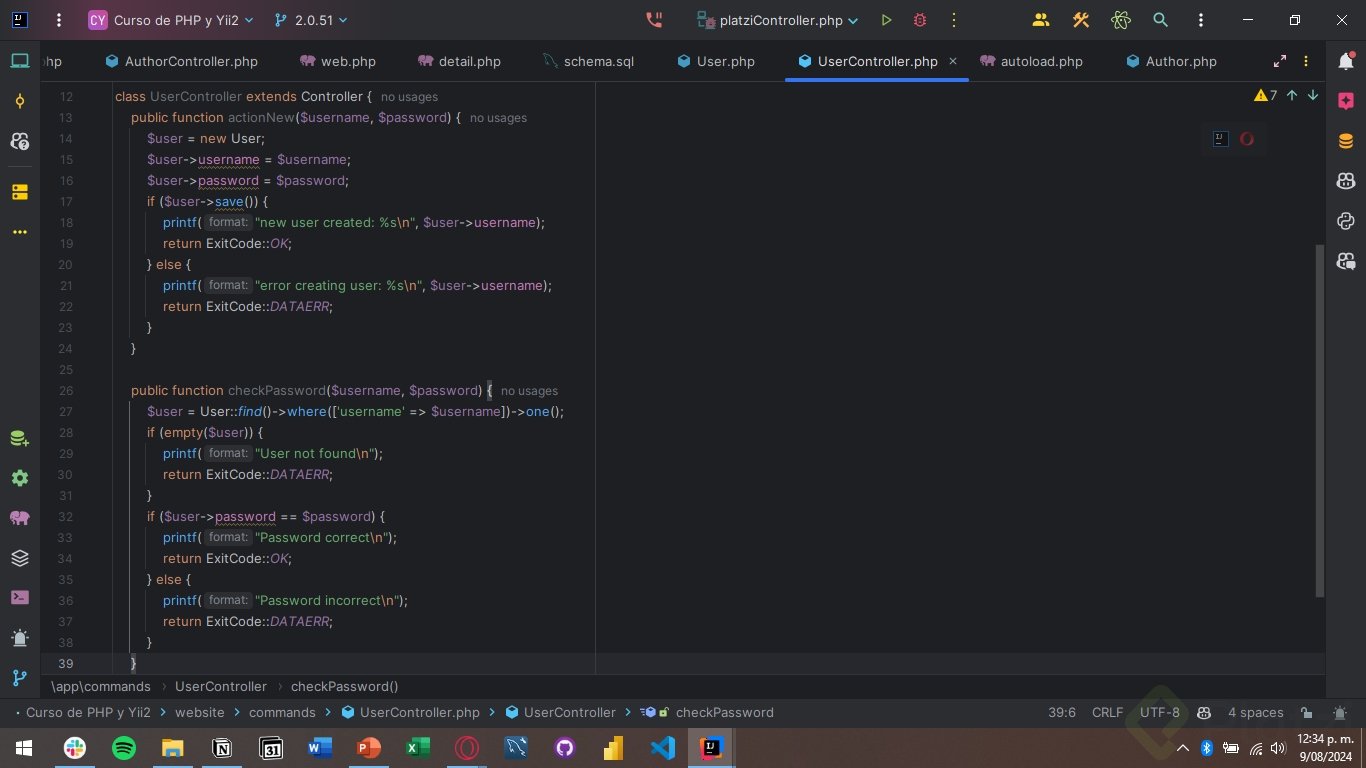Toggle the file read-only lock in status bar

(1307, 713)
